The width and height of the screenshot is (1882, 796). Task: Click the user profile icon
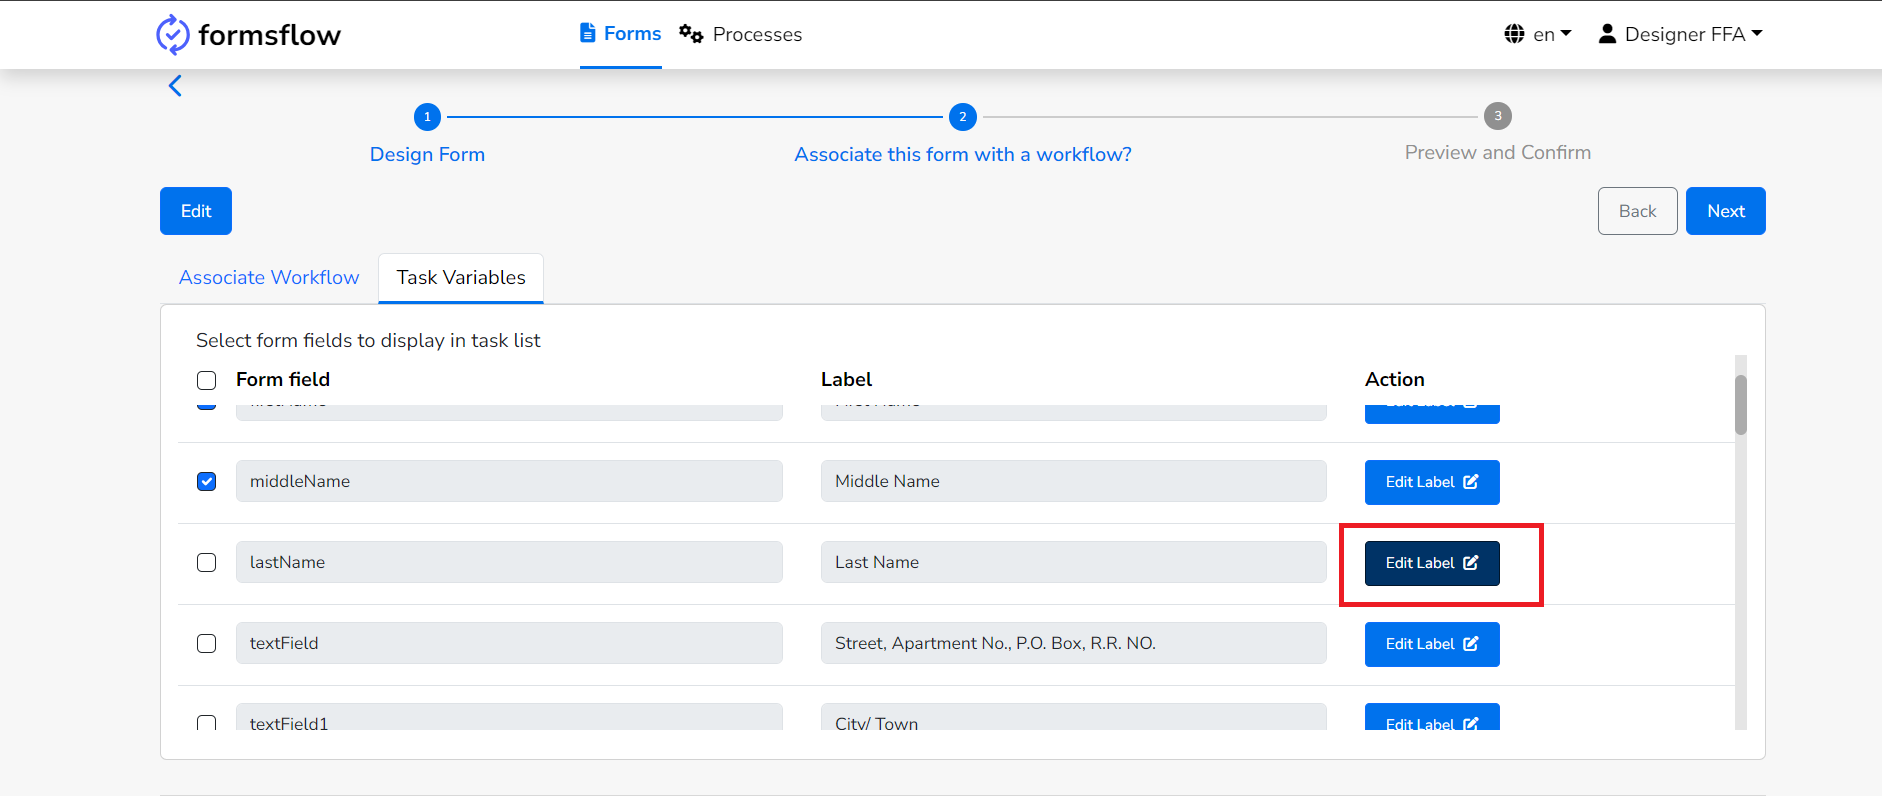pyautogui.click(x=1607, y=34)
